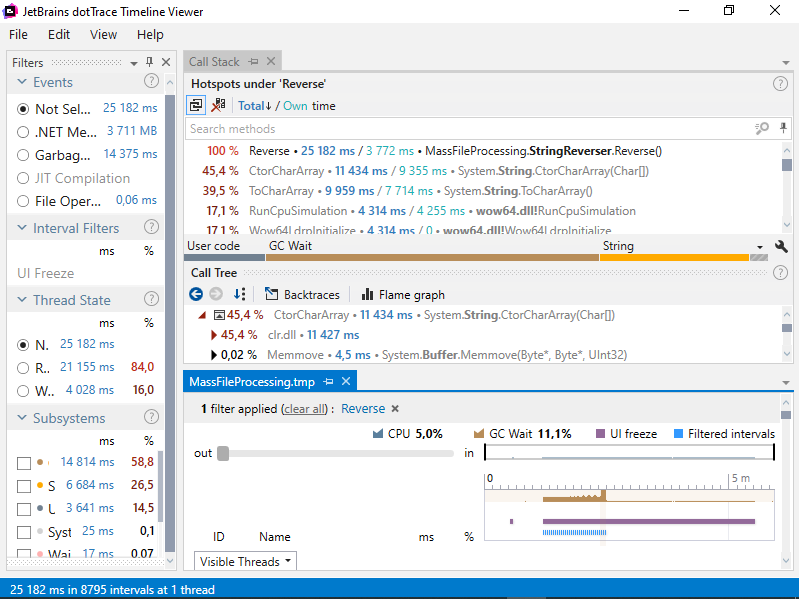Select .NET Memory Allocations radio button
The height and width of the screenshot is (599, 799).
click(x=23, y=132)
